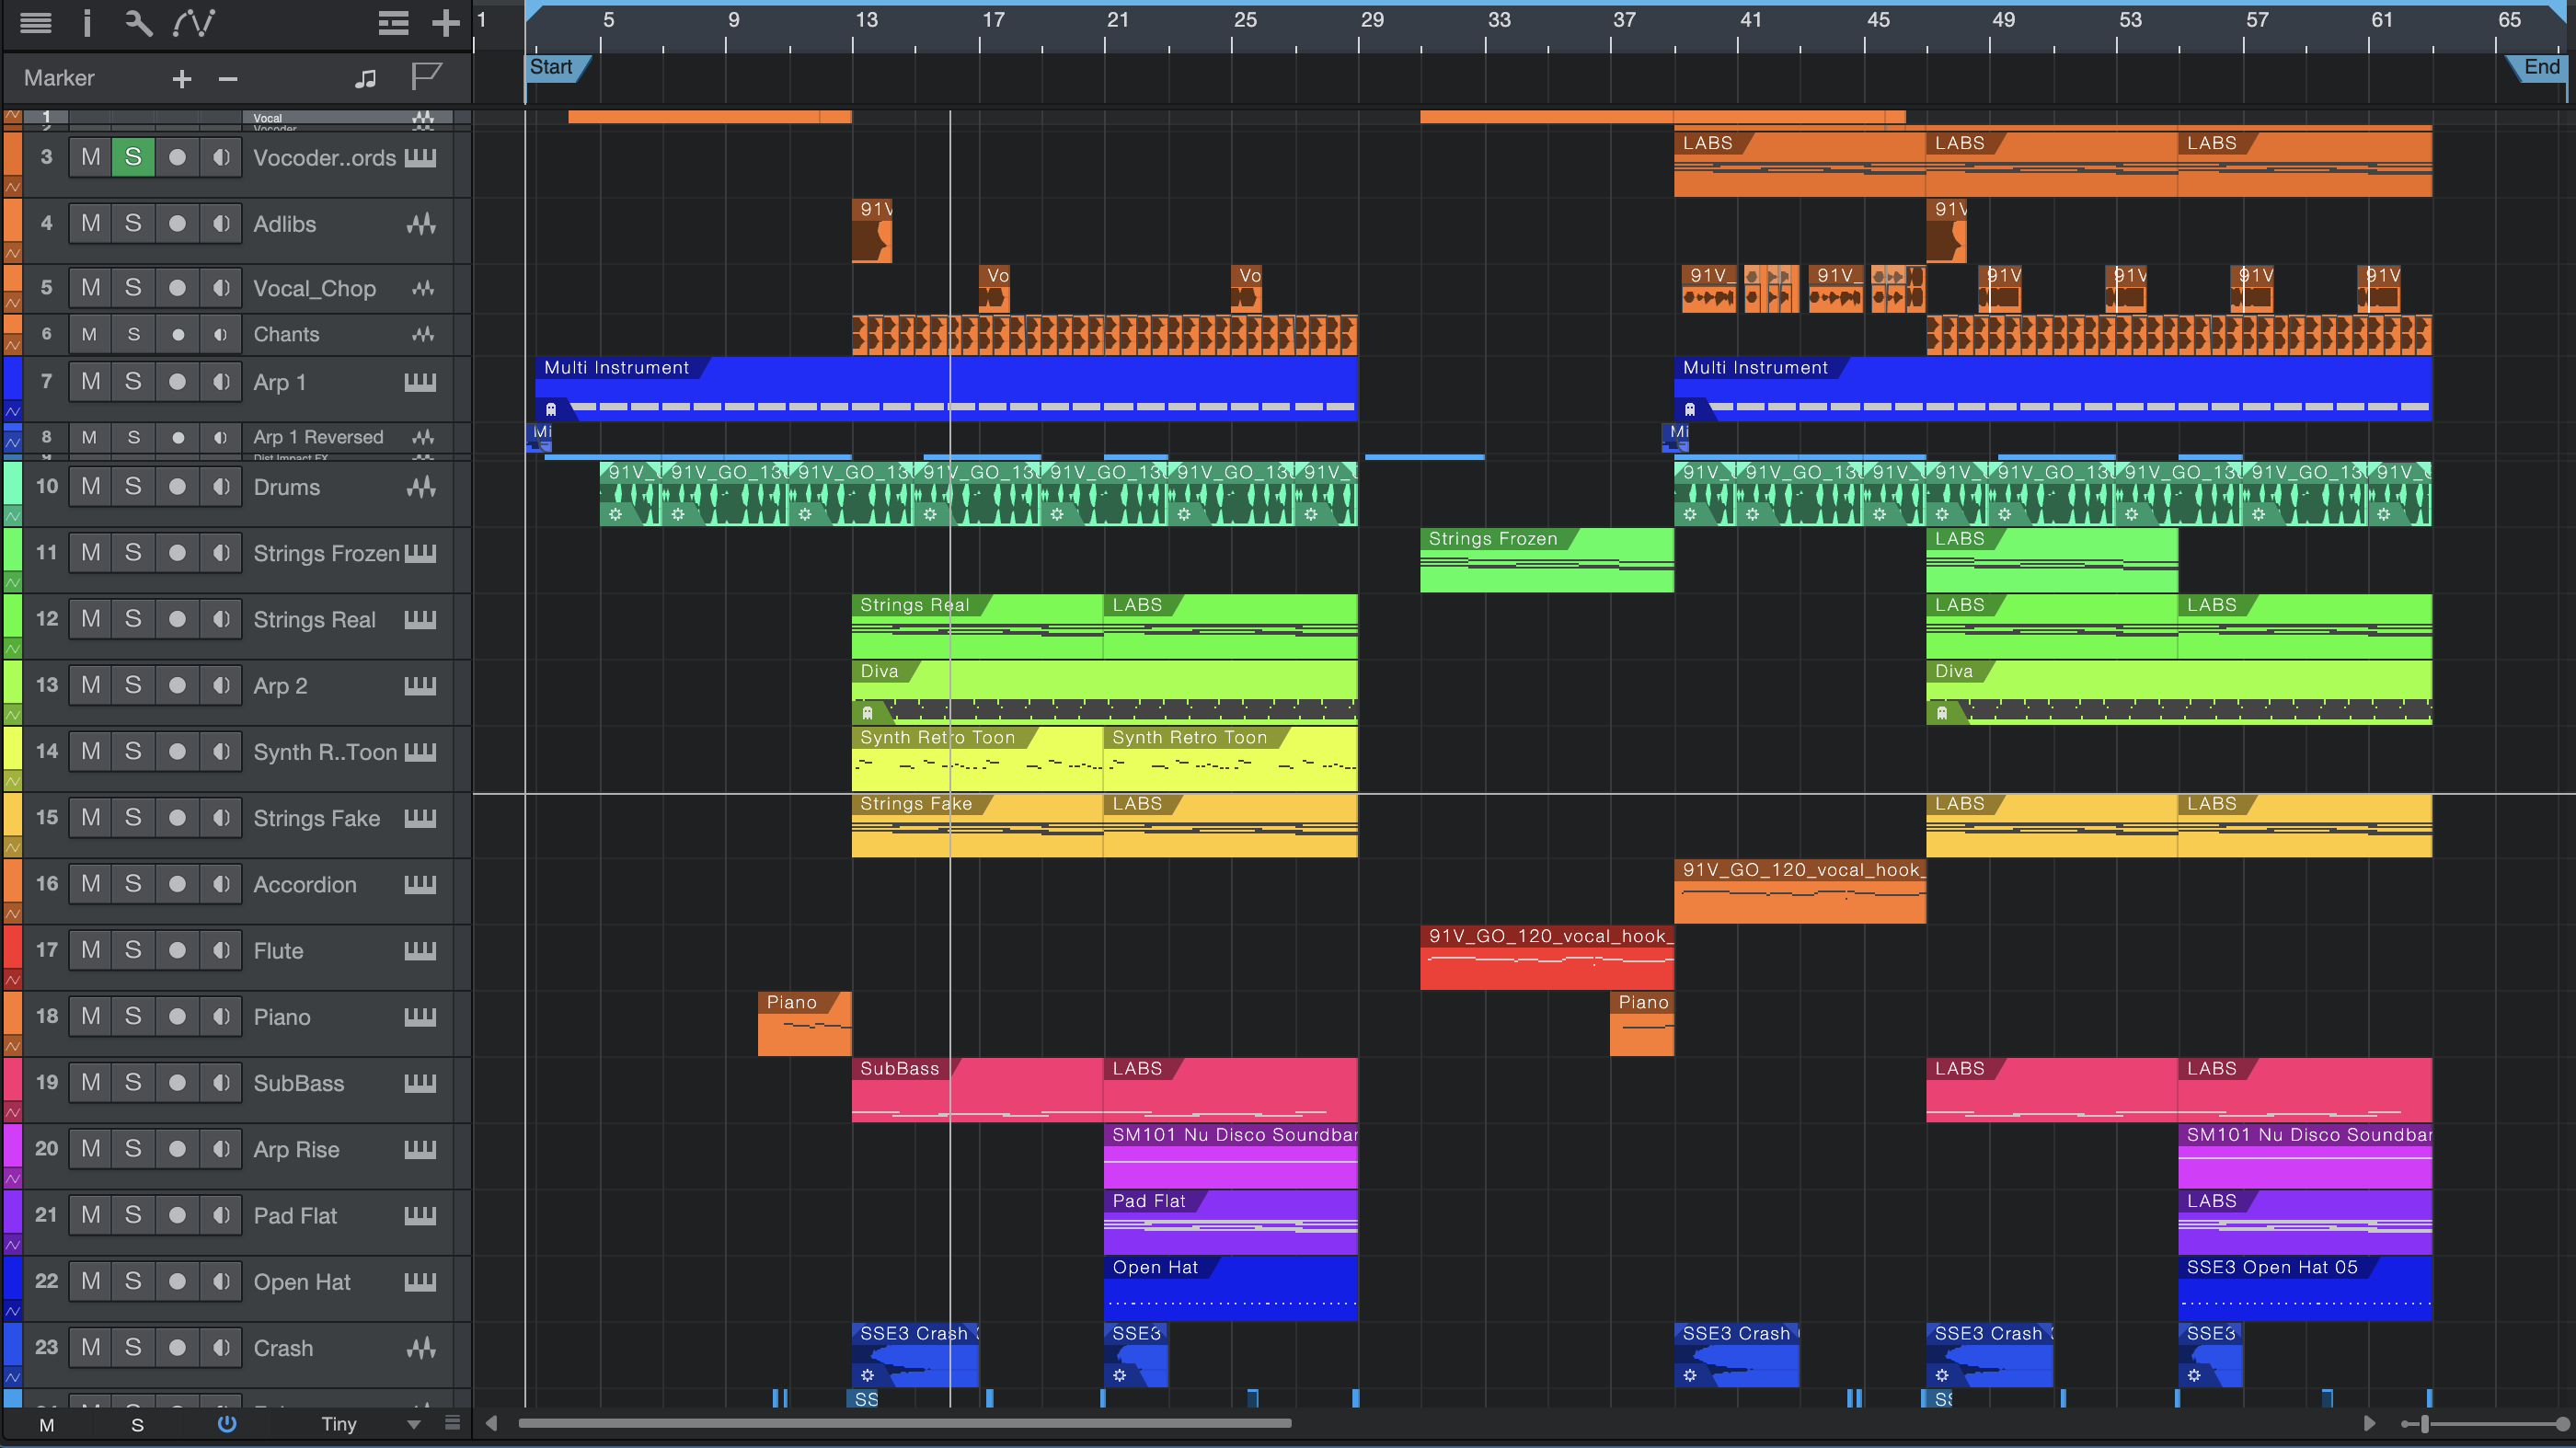Open the Drums track waveform icon
Screen dimensions: 2576x1448
pyautogui.click(x=421, y=487)
